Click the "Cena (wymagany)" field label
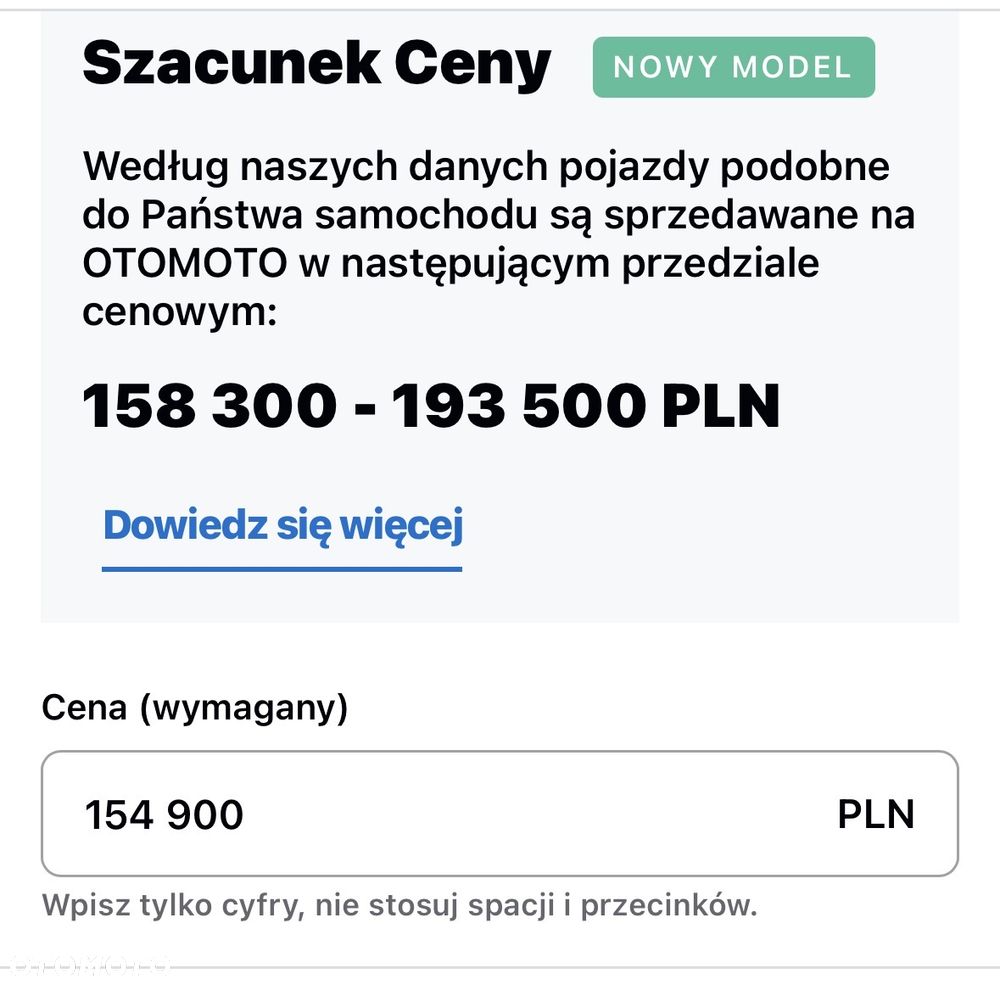This screenshot has height=986, width=1000. point(195,708)
